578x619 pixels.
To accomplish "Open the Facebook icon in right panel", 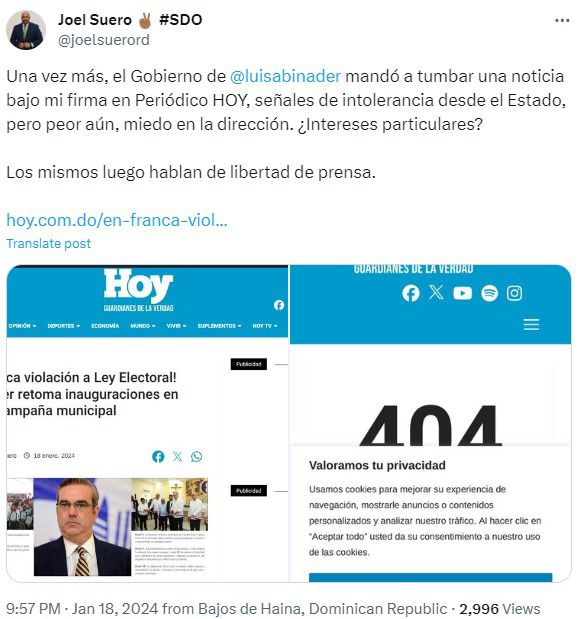I will [411, 293].
